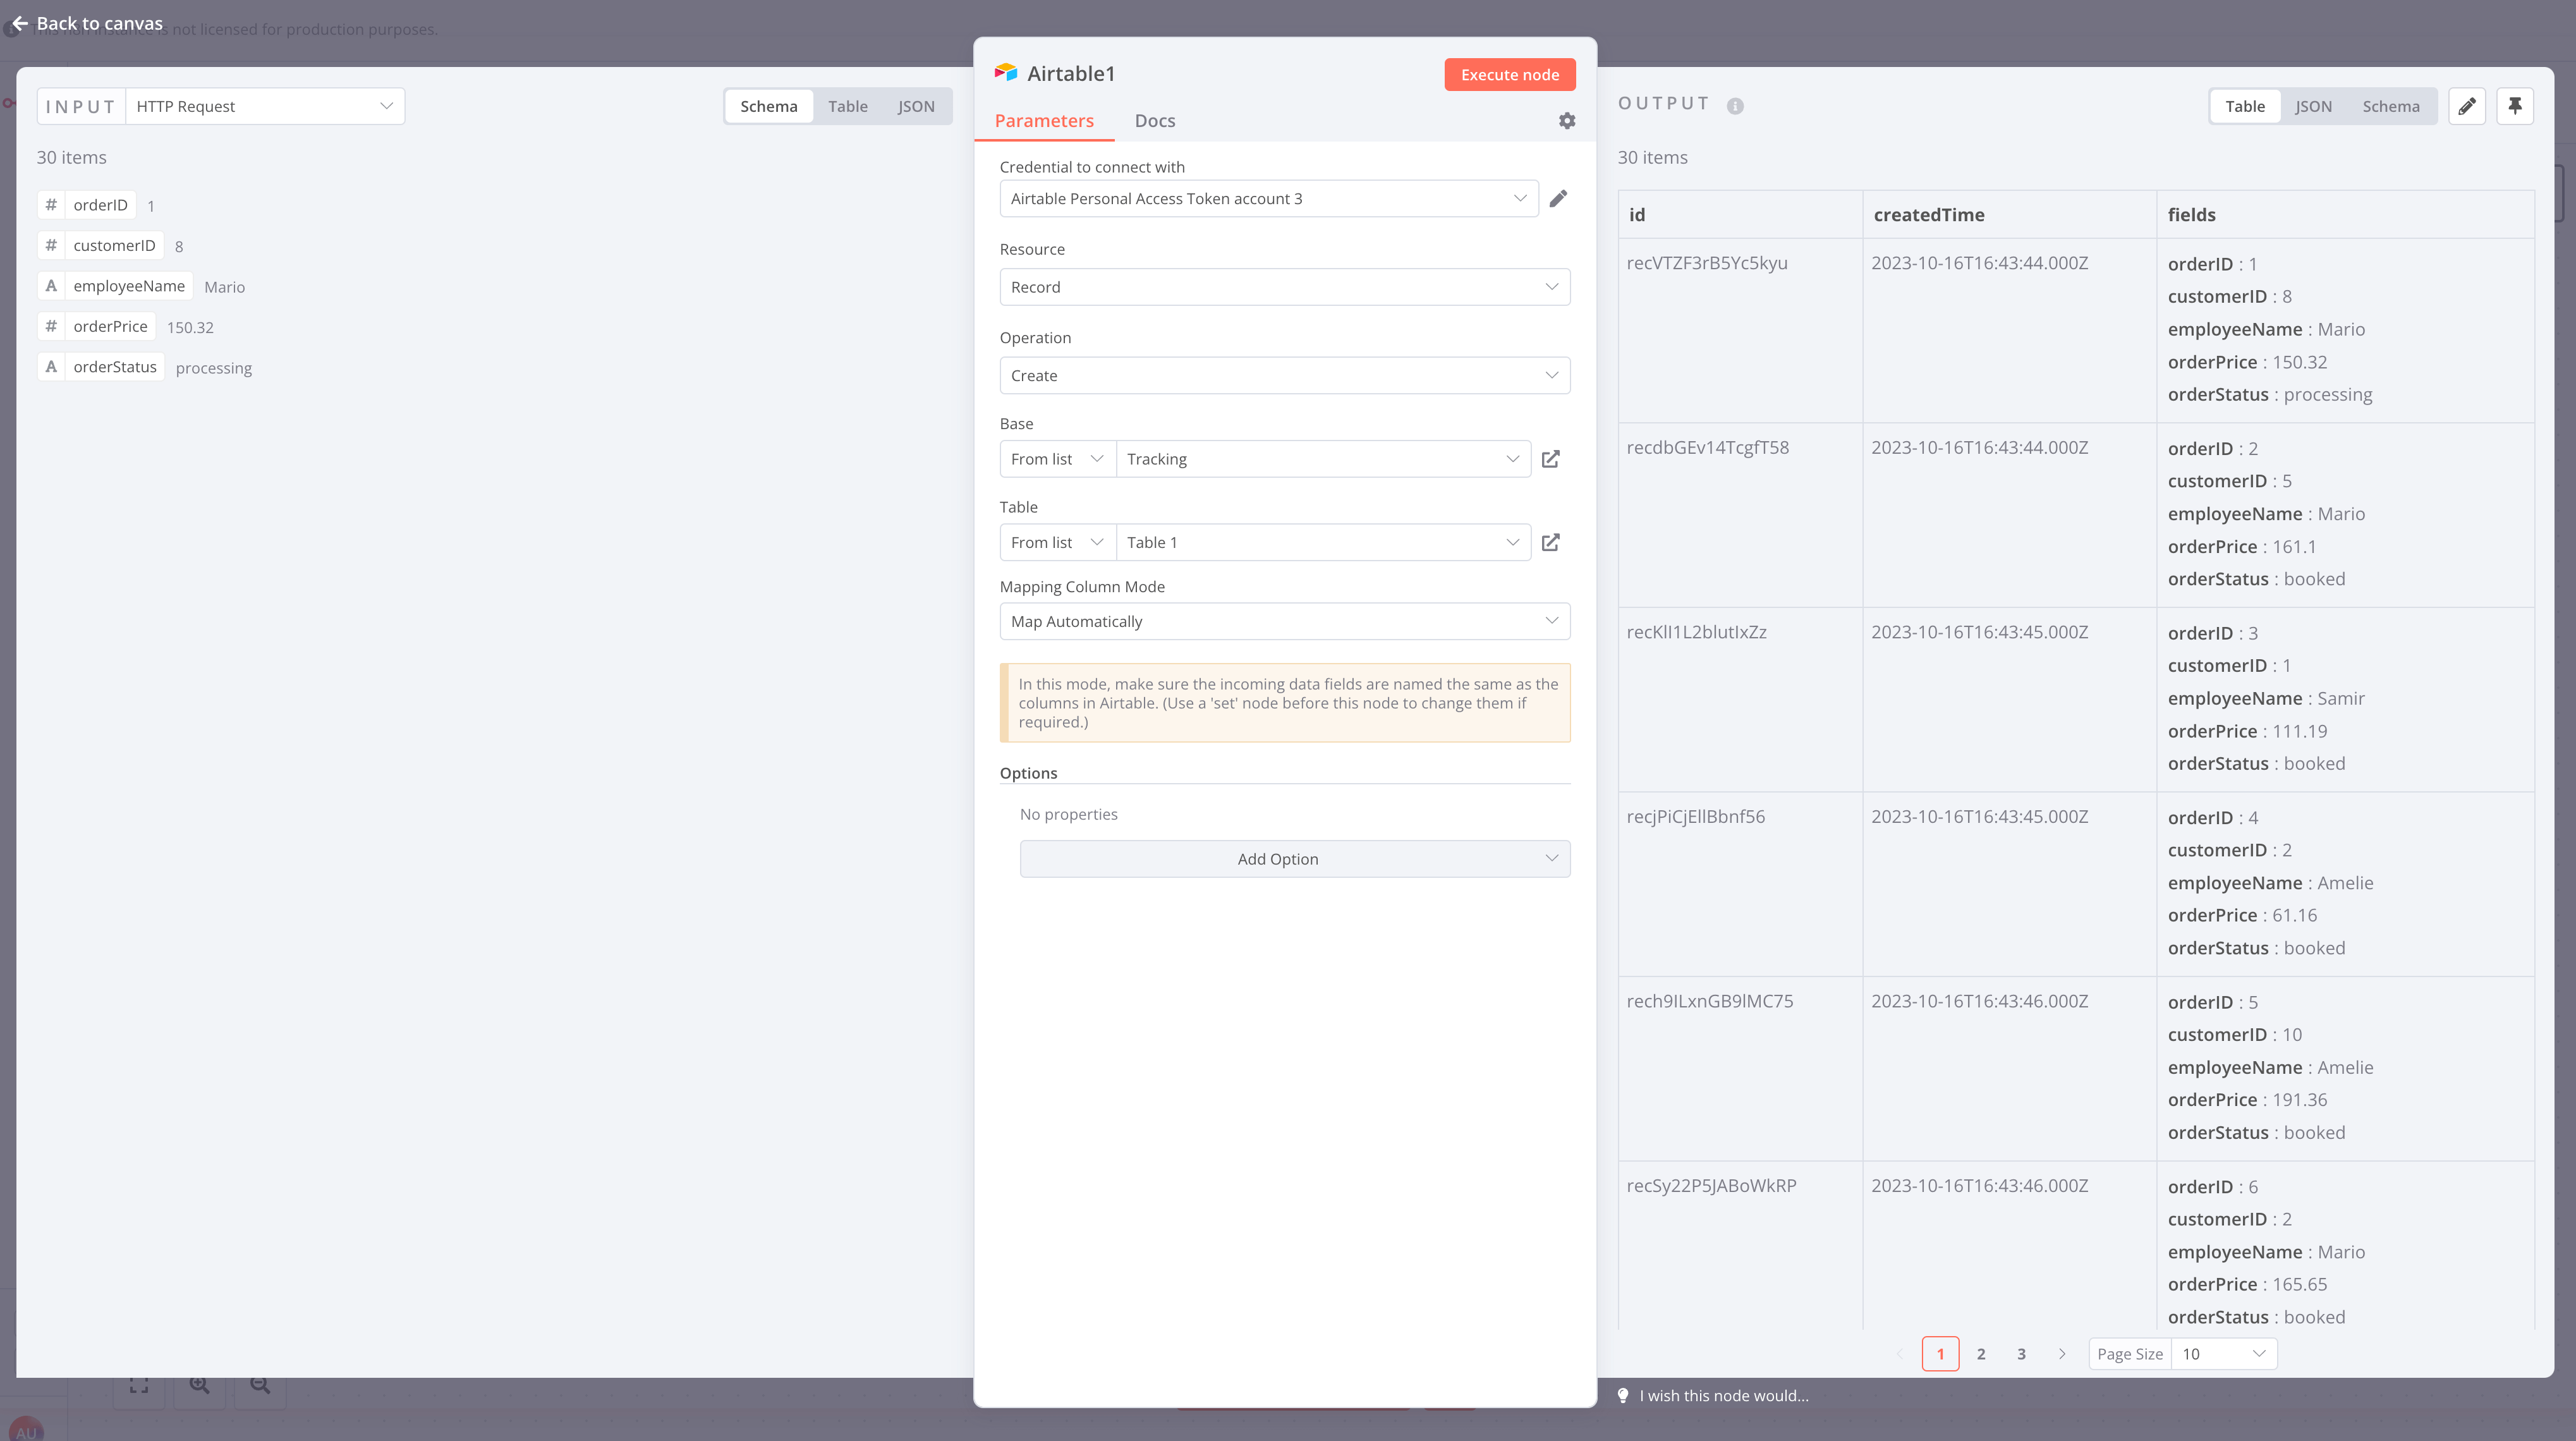The width and height of the screenshot is (2576, 1441).
Task: Switch to the Docs tab
Action: pyautogui.click(x=1155, y=120)
